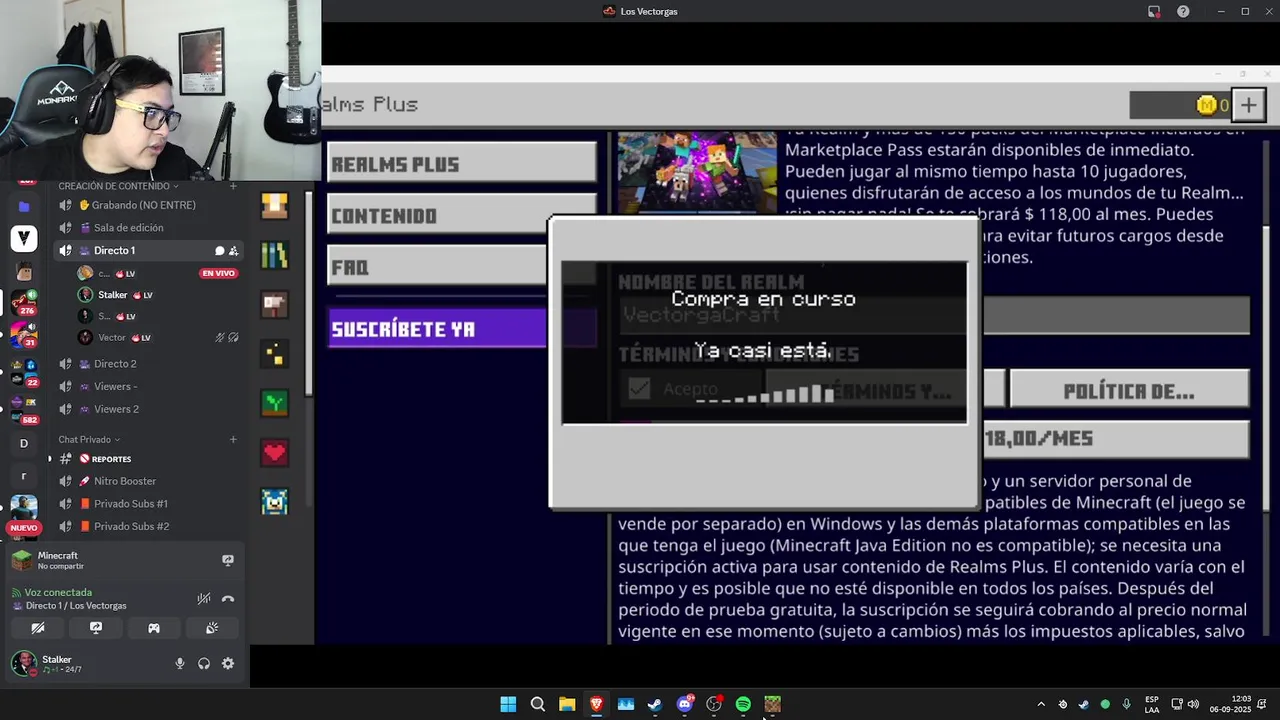Invite people to the Directo 1 channel
Viewport: 1280px width, 720px height.
tap(233, 251)
